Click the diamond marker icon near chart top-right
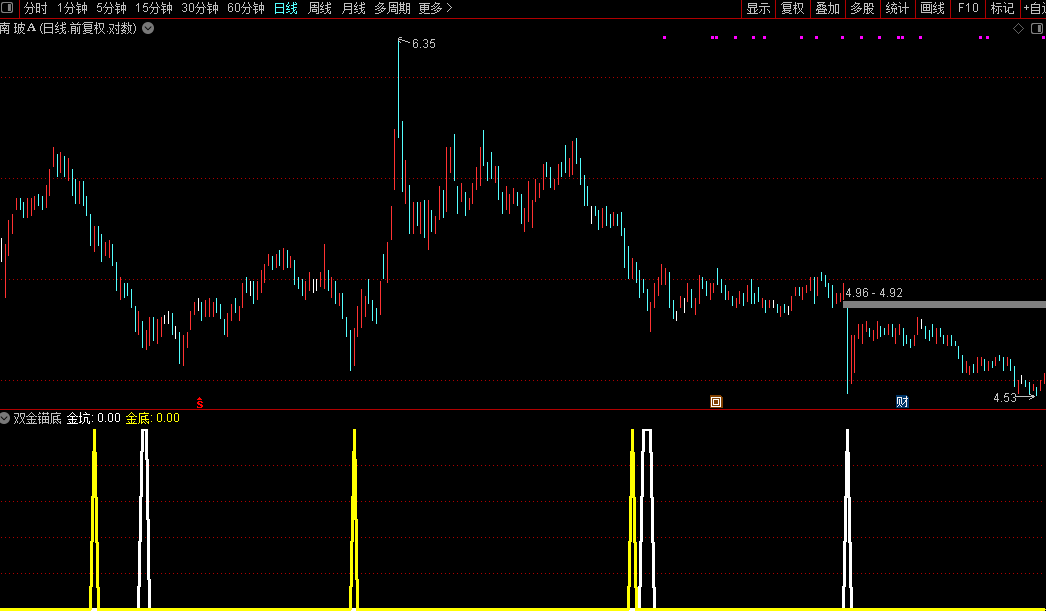The height and width of the screenshot is (611, 1046). 1018,29
